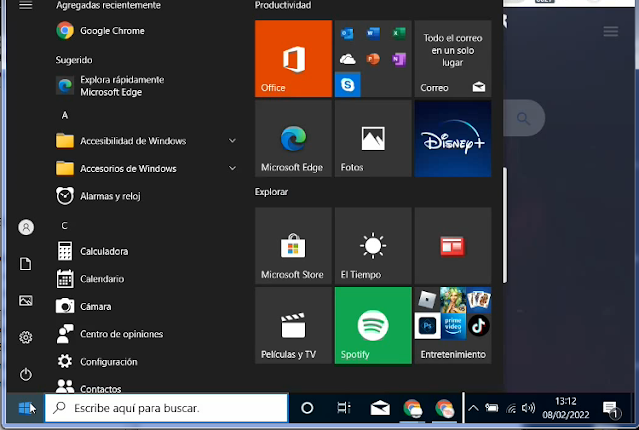Open Alarmas y reloj app
Screen dimensions: 639x430
point(98,196)
